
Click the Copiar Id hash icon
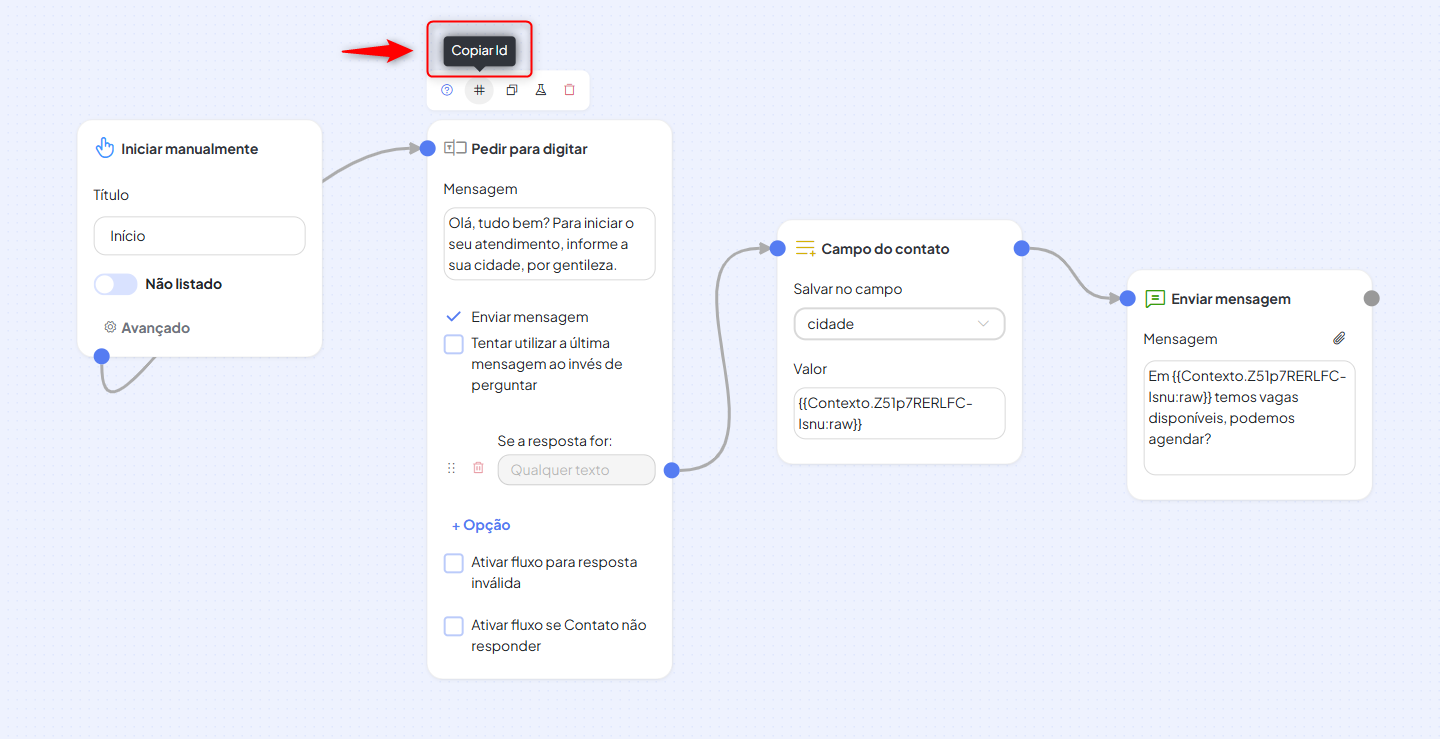[x=479, y=90]
